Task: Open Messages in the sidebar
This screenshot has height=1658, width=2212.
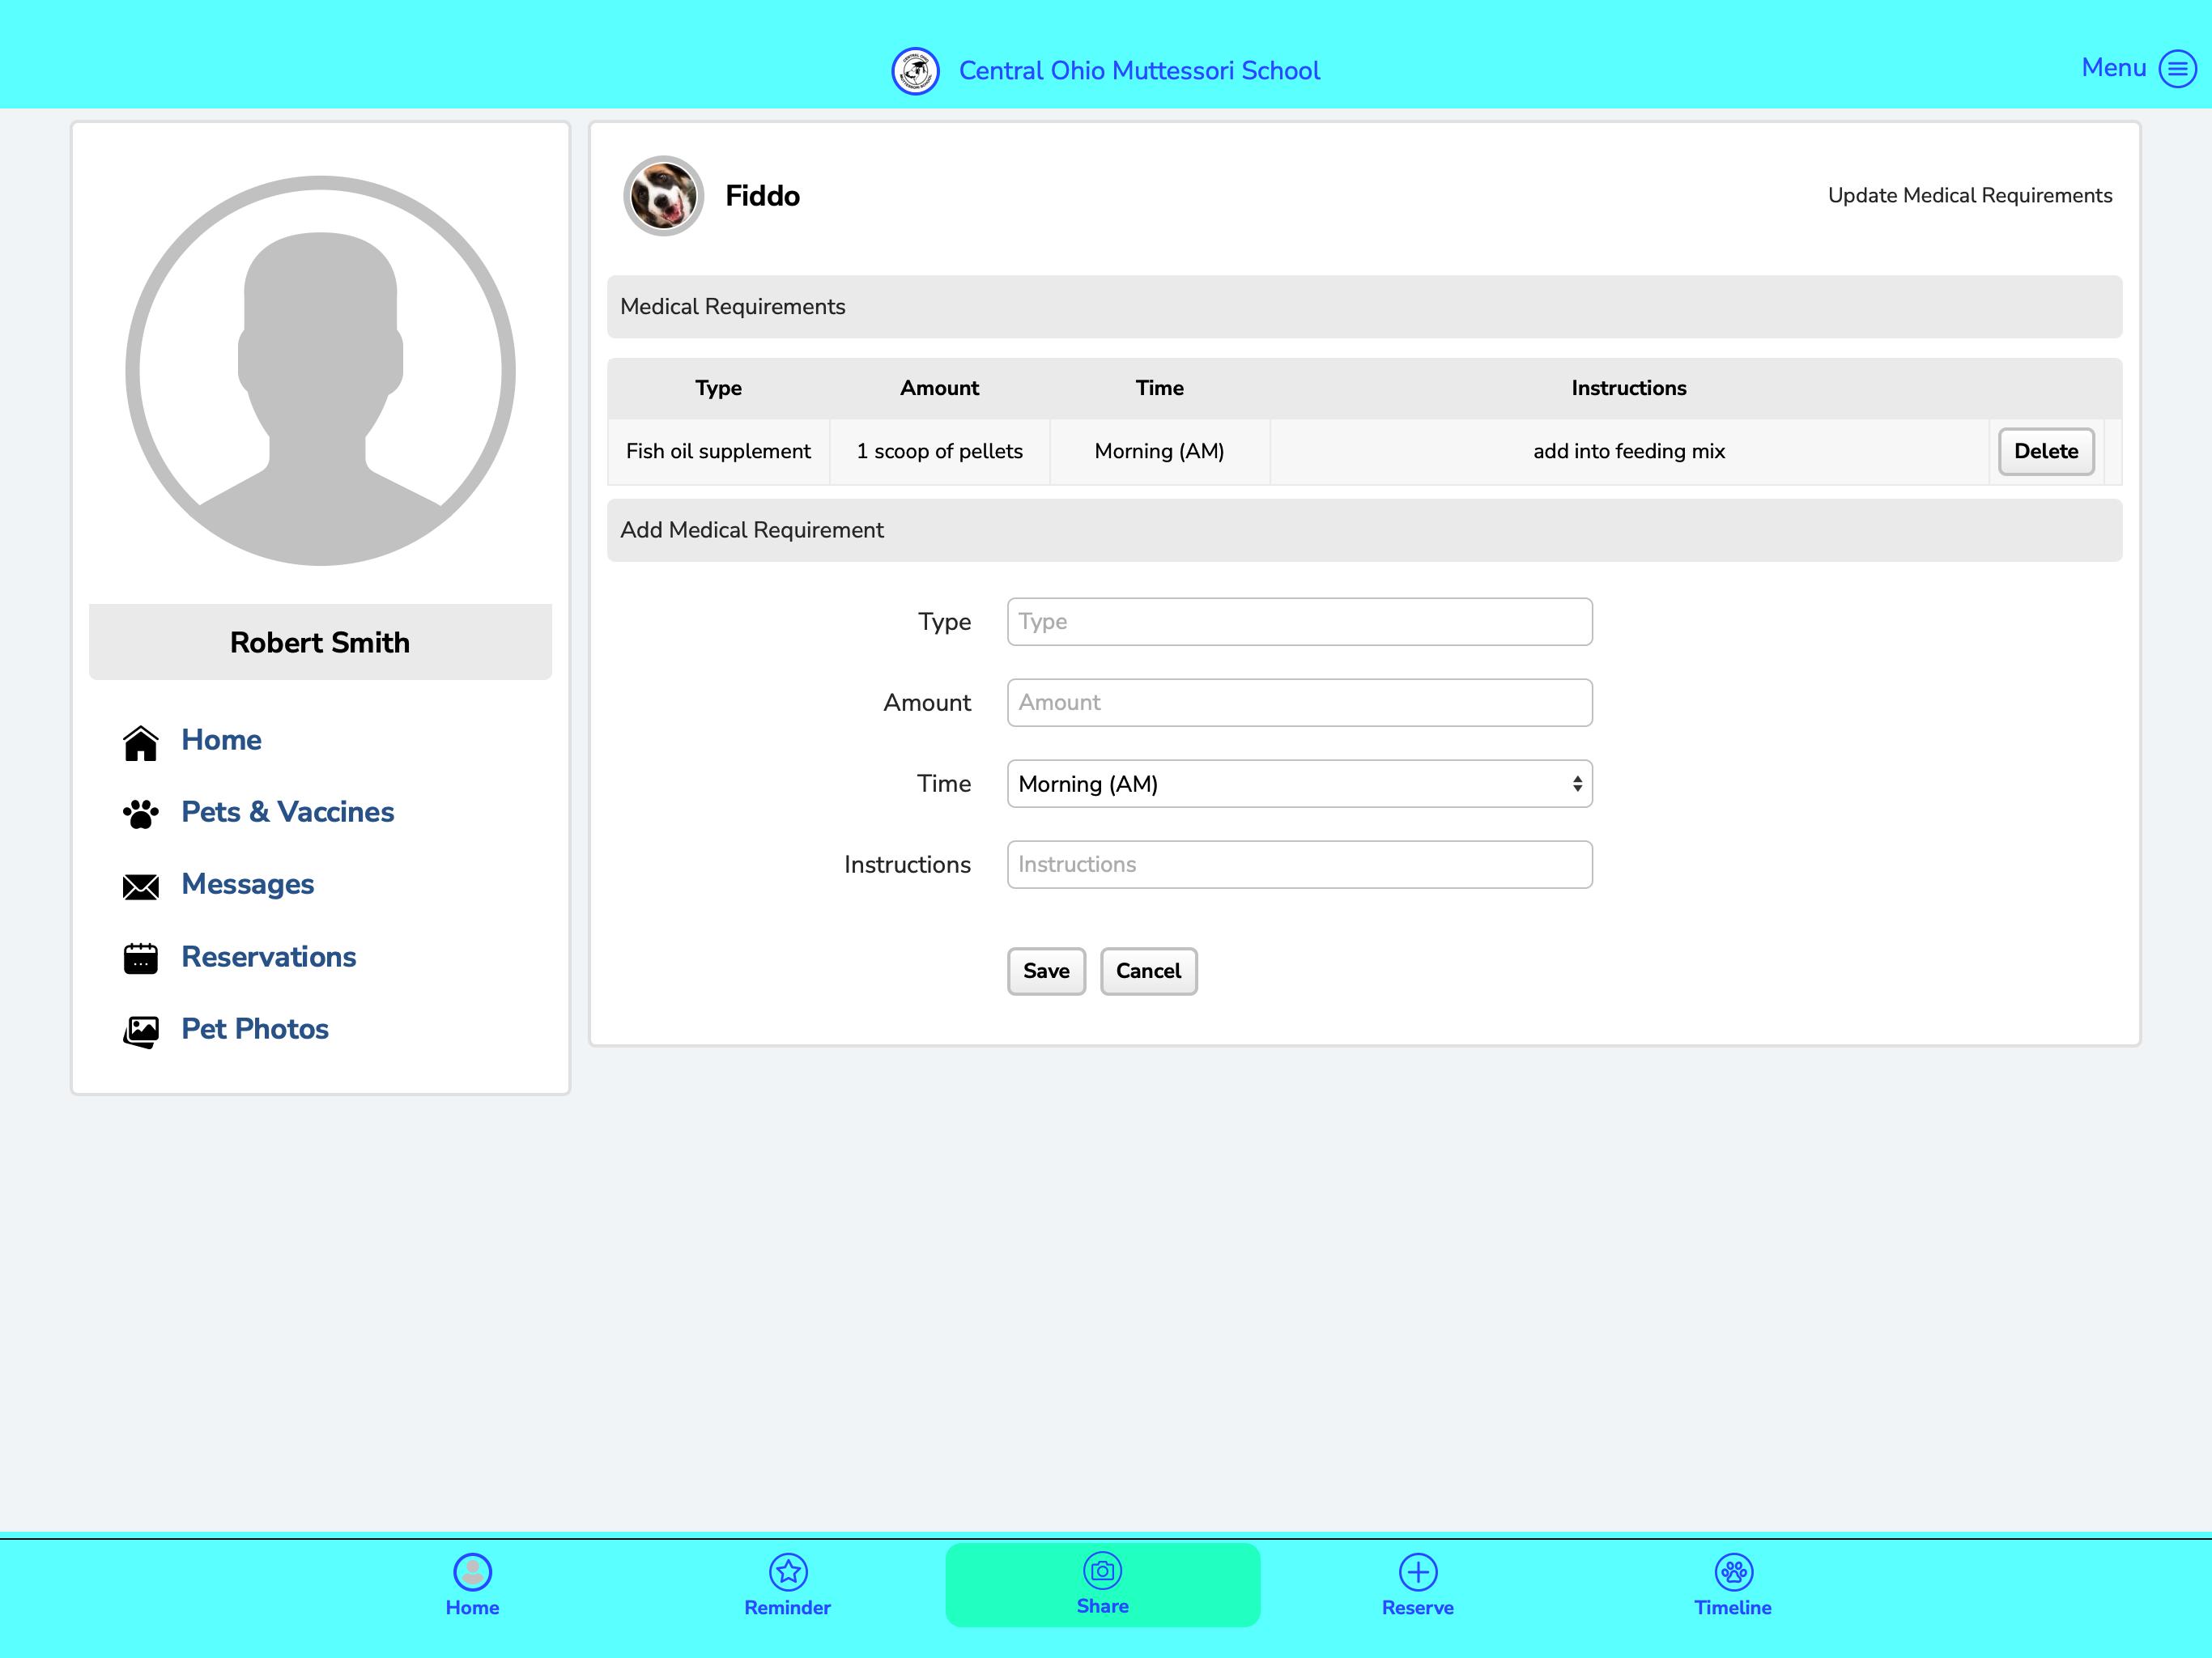Action: (248, 884)
